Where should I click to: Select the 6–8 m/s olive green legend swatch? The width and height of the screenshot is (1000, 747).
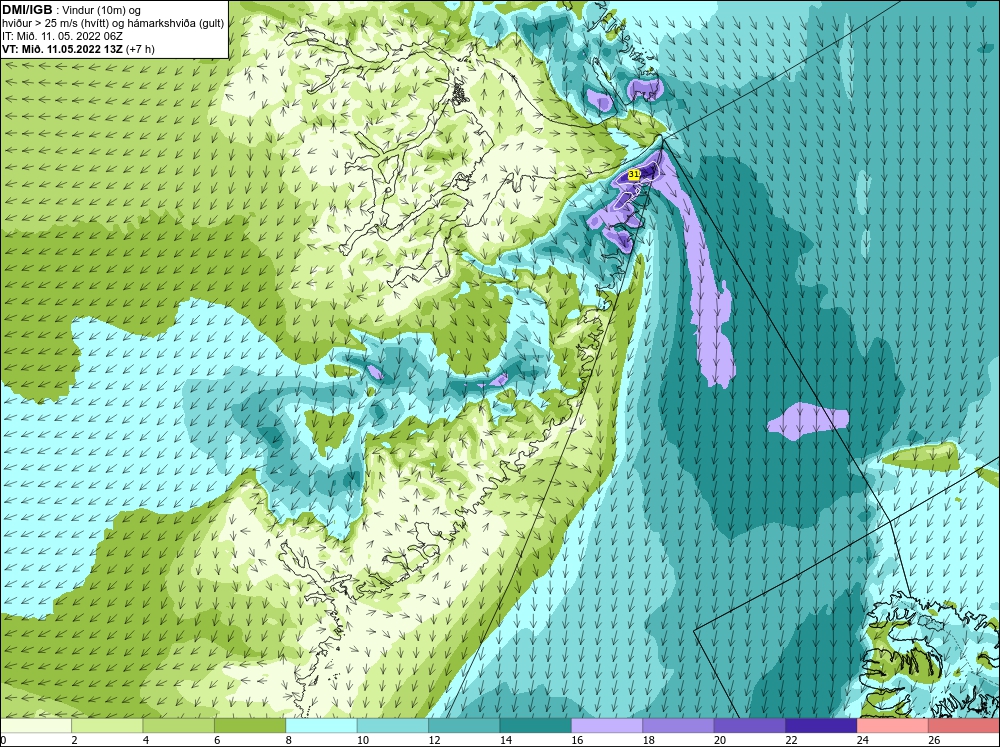coord(250,725)
